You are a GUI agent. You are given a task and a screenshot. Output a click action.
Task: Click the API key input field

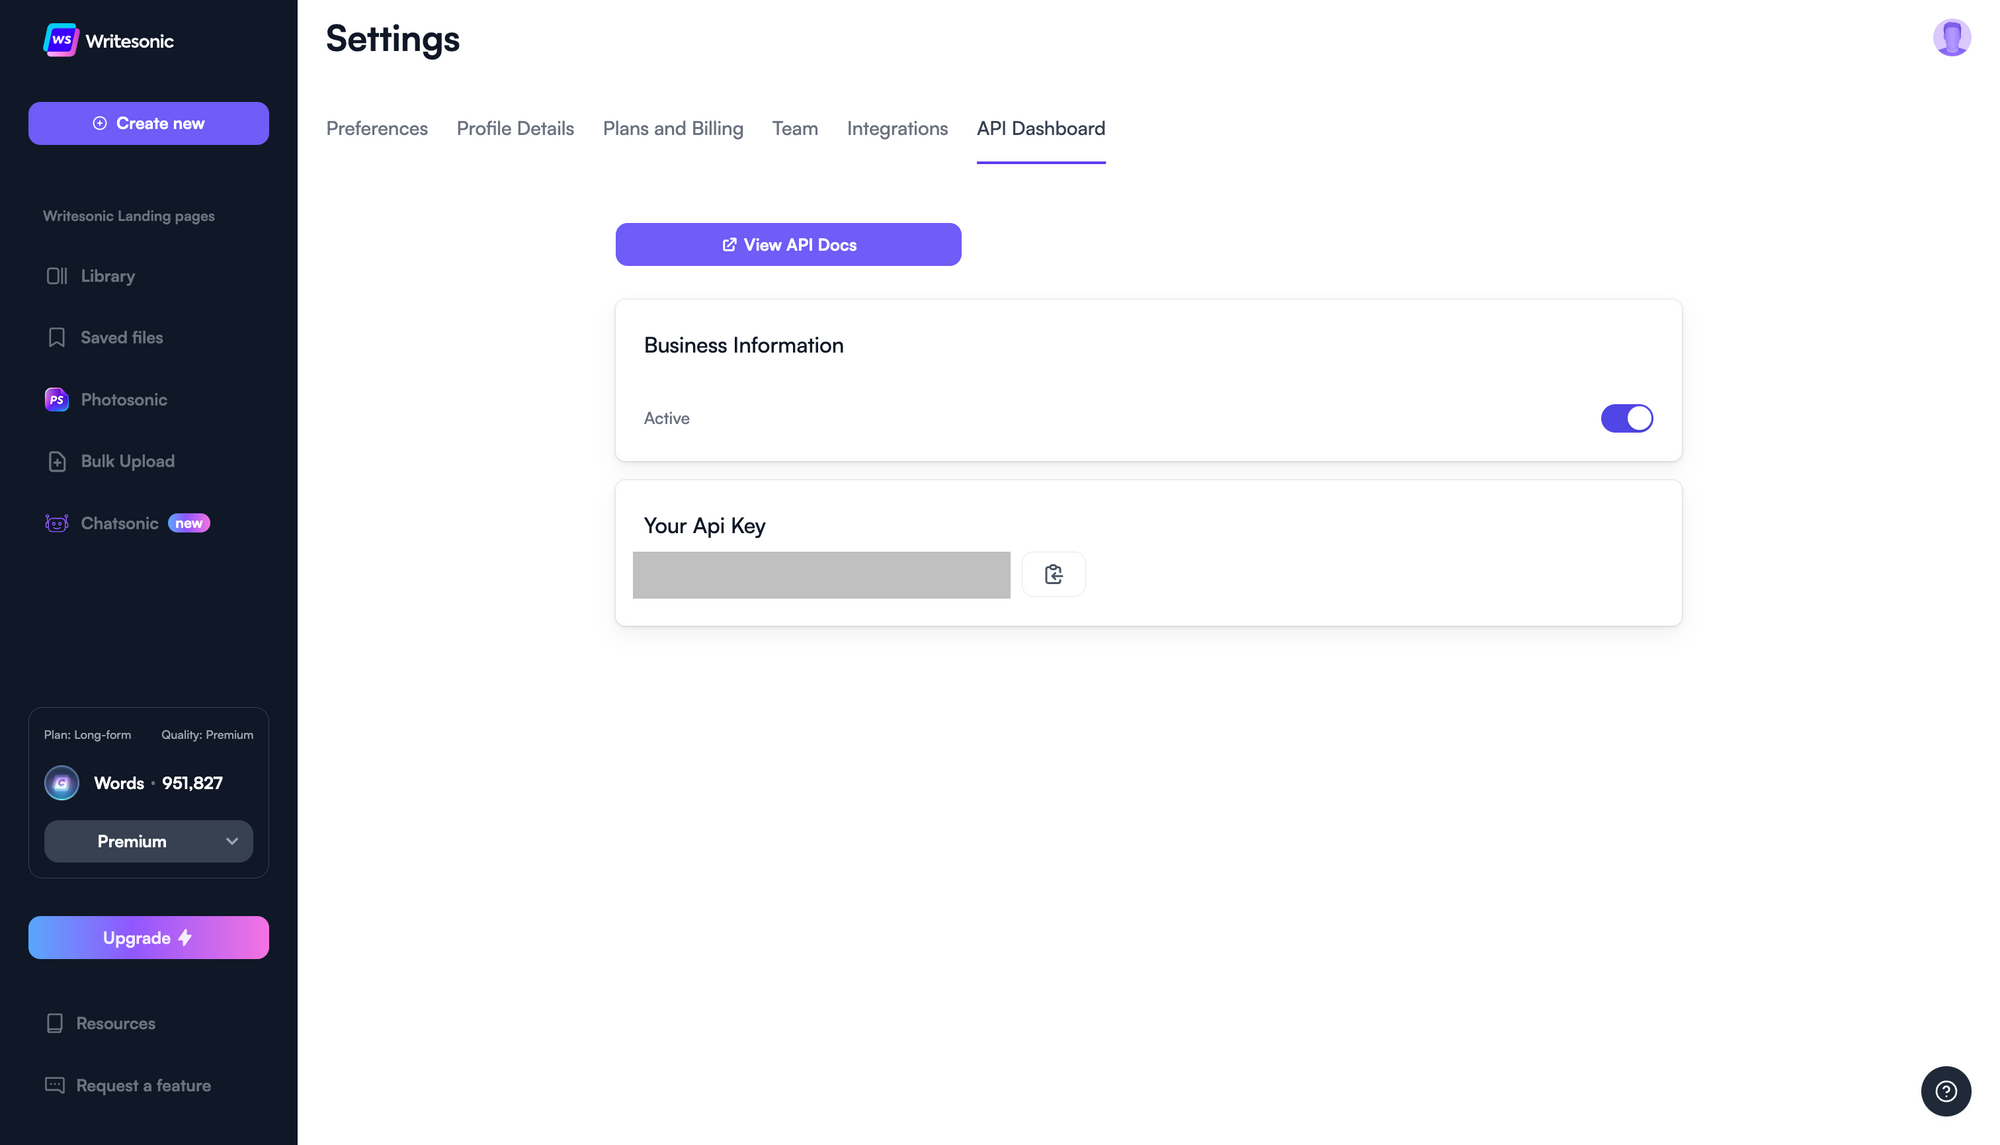tap(821, 575)
